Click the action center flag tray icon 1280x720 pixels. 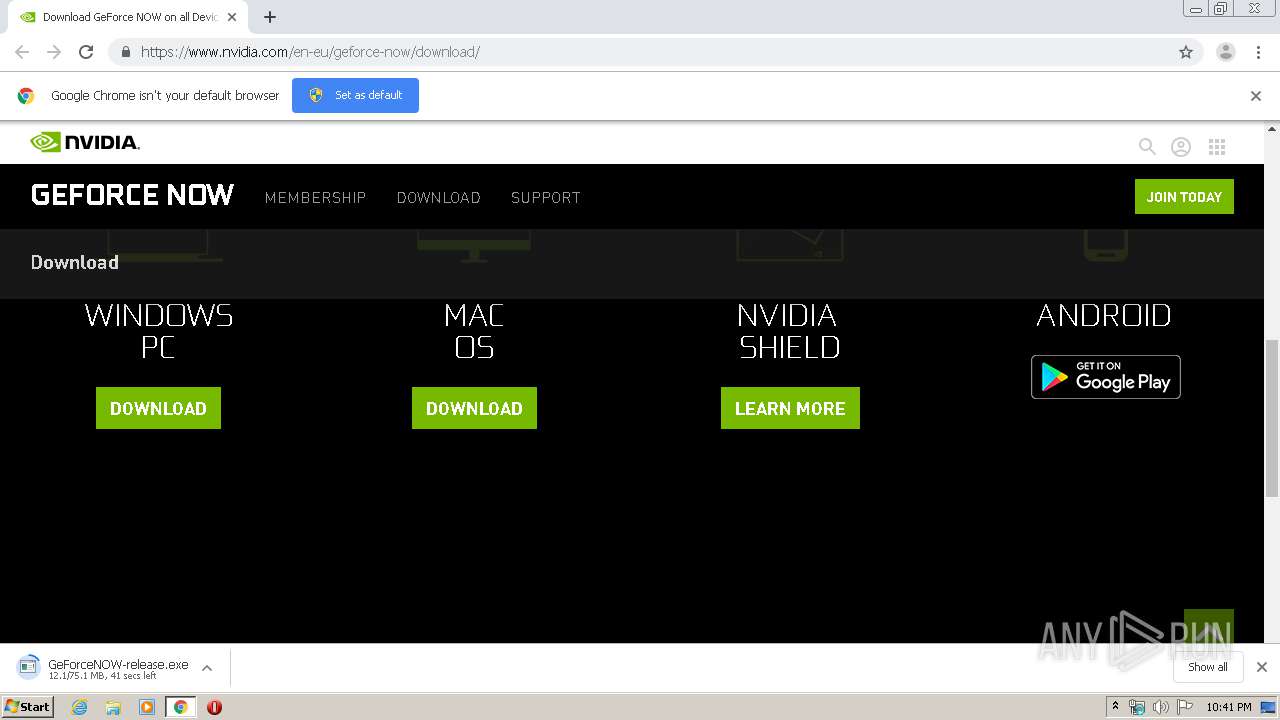click(x=1185, y=707)
